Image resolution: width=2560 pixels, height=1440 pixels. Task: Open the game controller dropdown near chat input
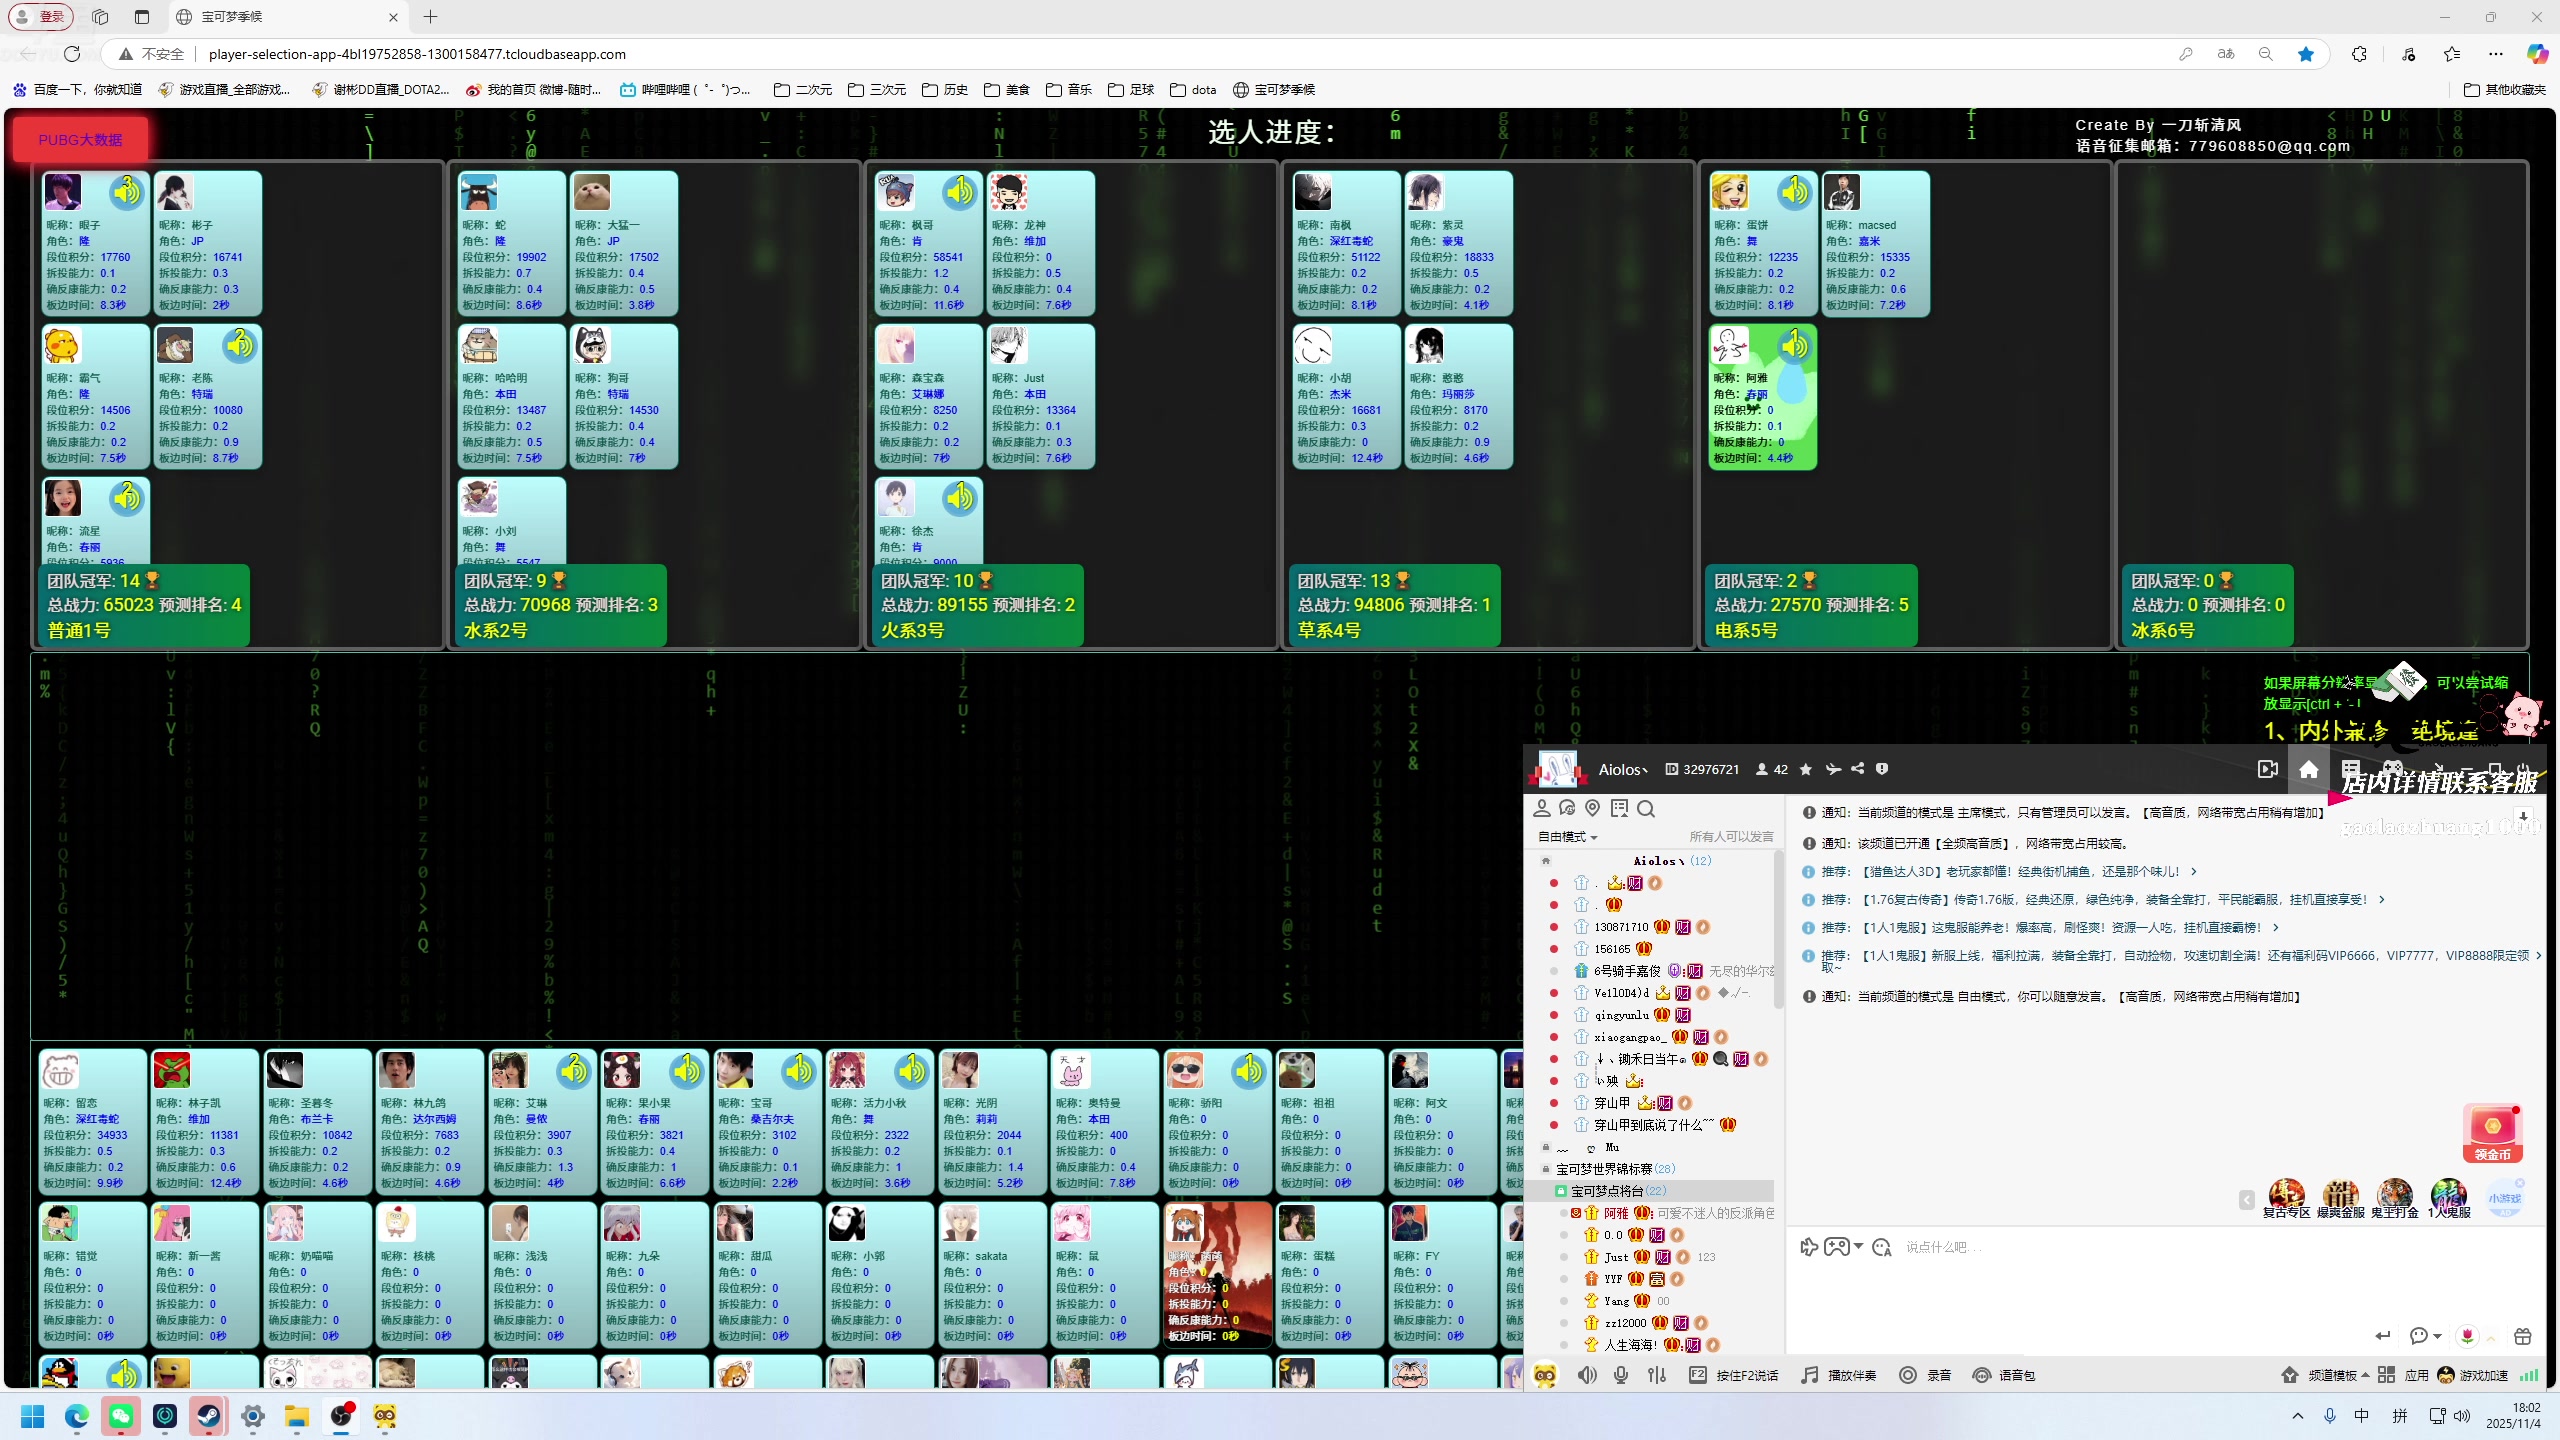coord(1858,1247)
